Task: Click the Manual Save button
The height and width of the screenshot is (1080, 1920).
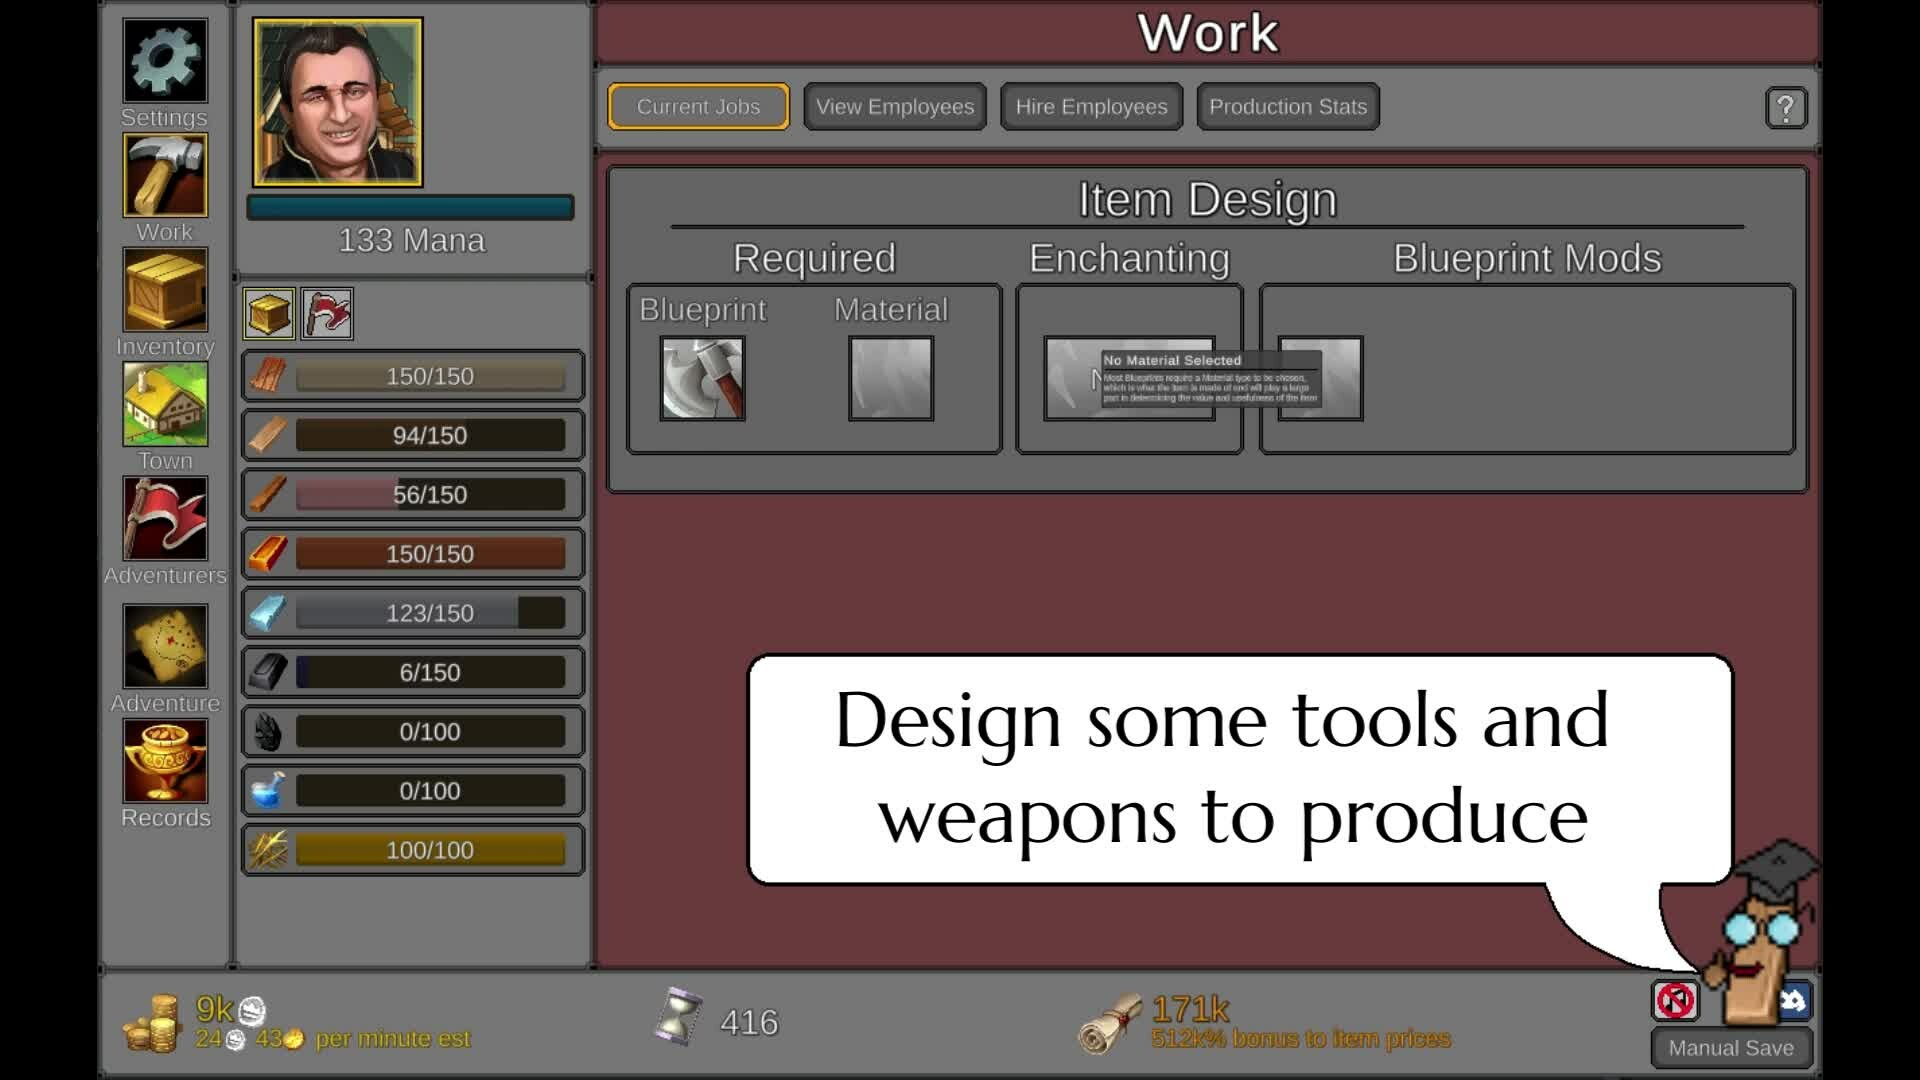Action: (1730, 1048)
